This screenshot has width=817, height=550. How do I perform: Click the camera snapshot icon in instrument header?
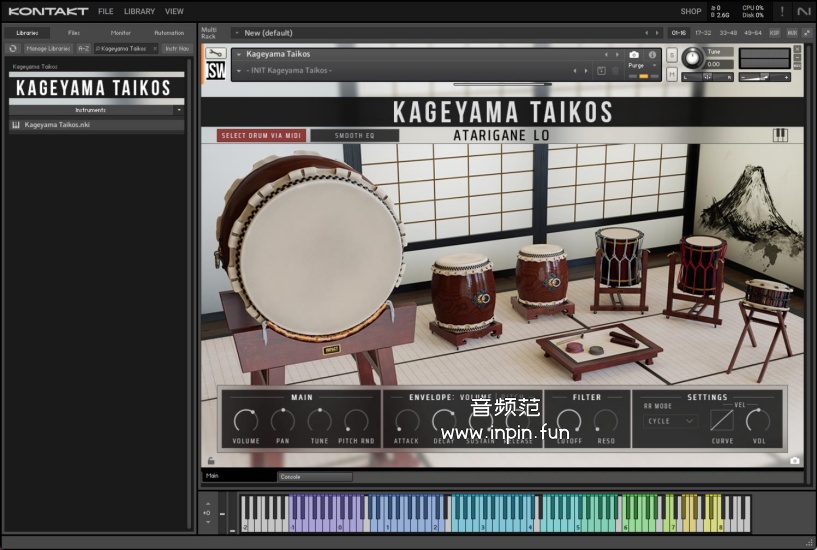[634, 55]
